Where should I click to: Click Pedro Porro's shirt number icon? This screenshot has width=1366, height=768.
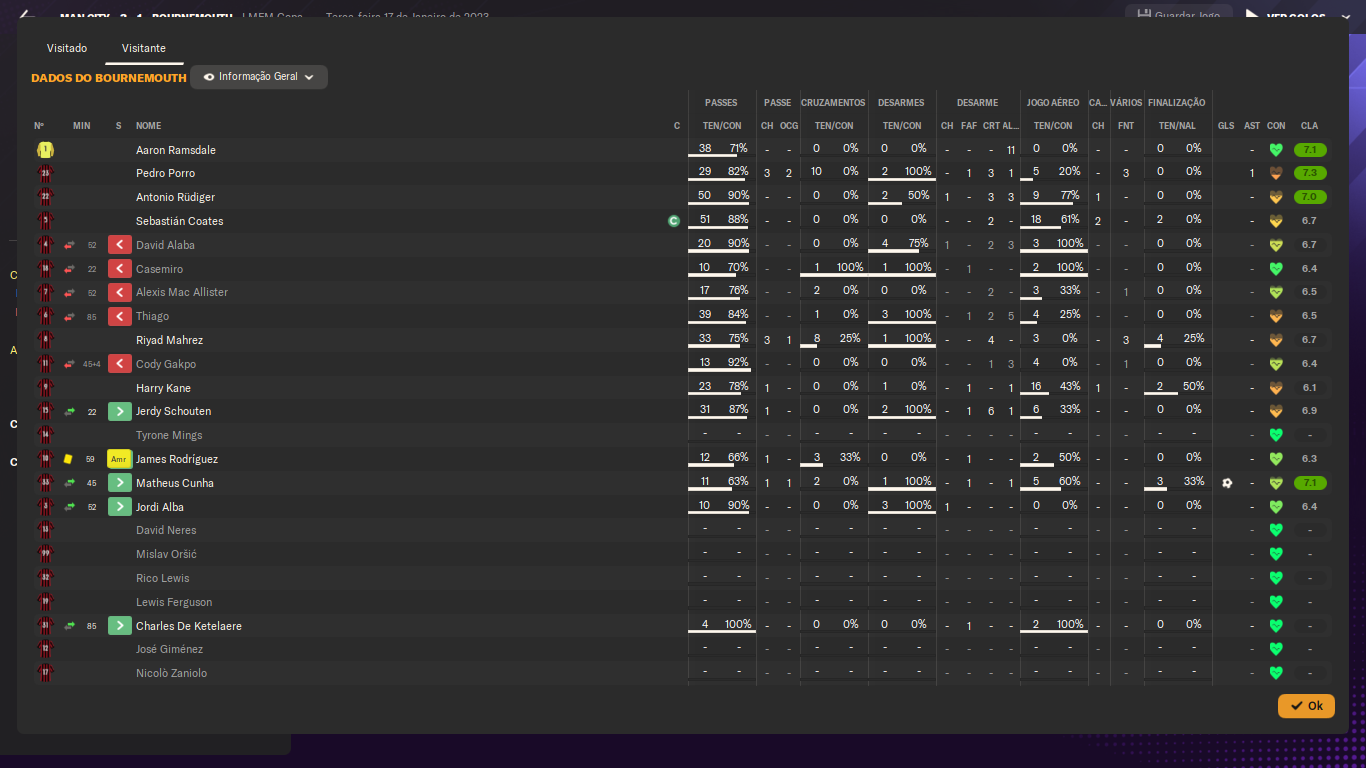[x=45, y=173]
